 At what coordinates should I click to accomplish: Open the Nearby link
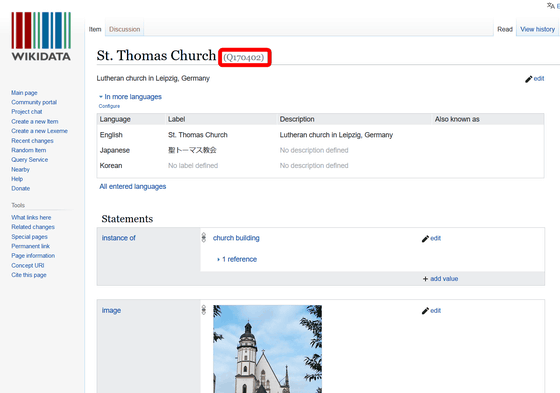[x=20, y=169]
